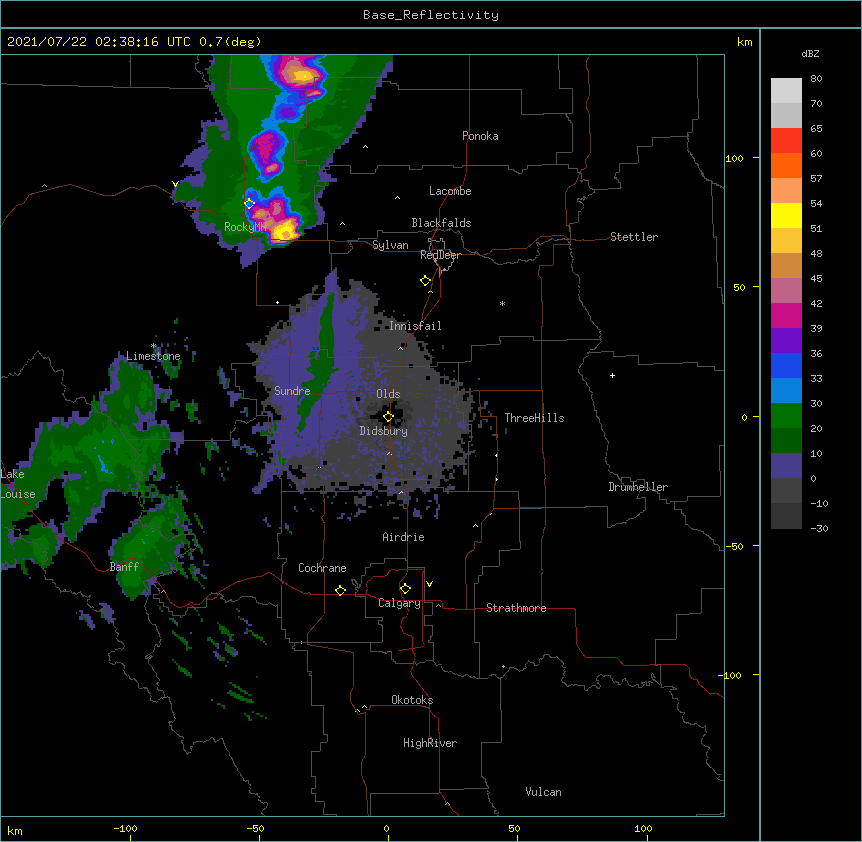Select the Airdrie label

403,537
